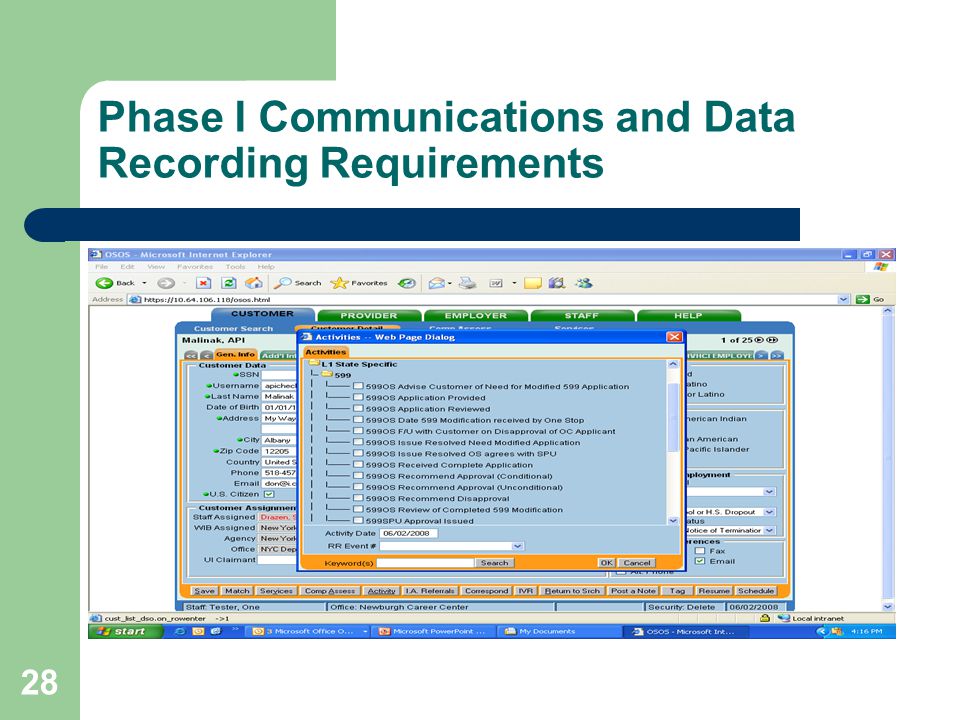The height and width of the screenshot is (720, 960).
Task: Open the Mail icon dropdown arrow
Action: tap(450, 283)
